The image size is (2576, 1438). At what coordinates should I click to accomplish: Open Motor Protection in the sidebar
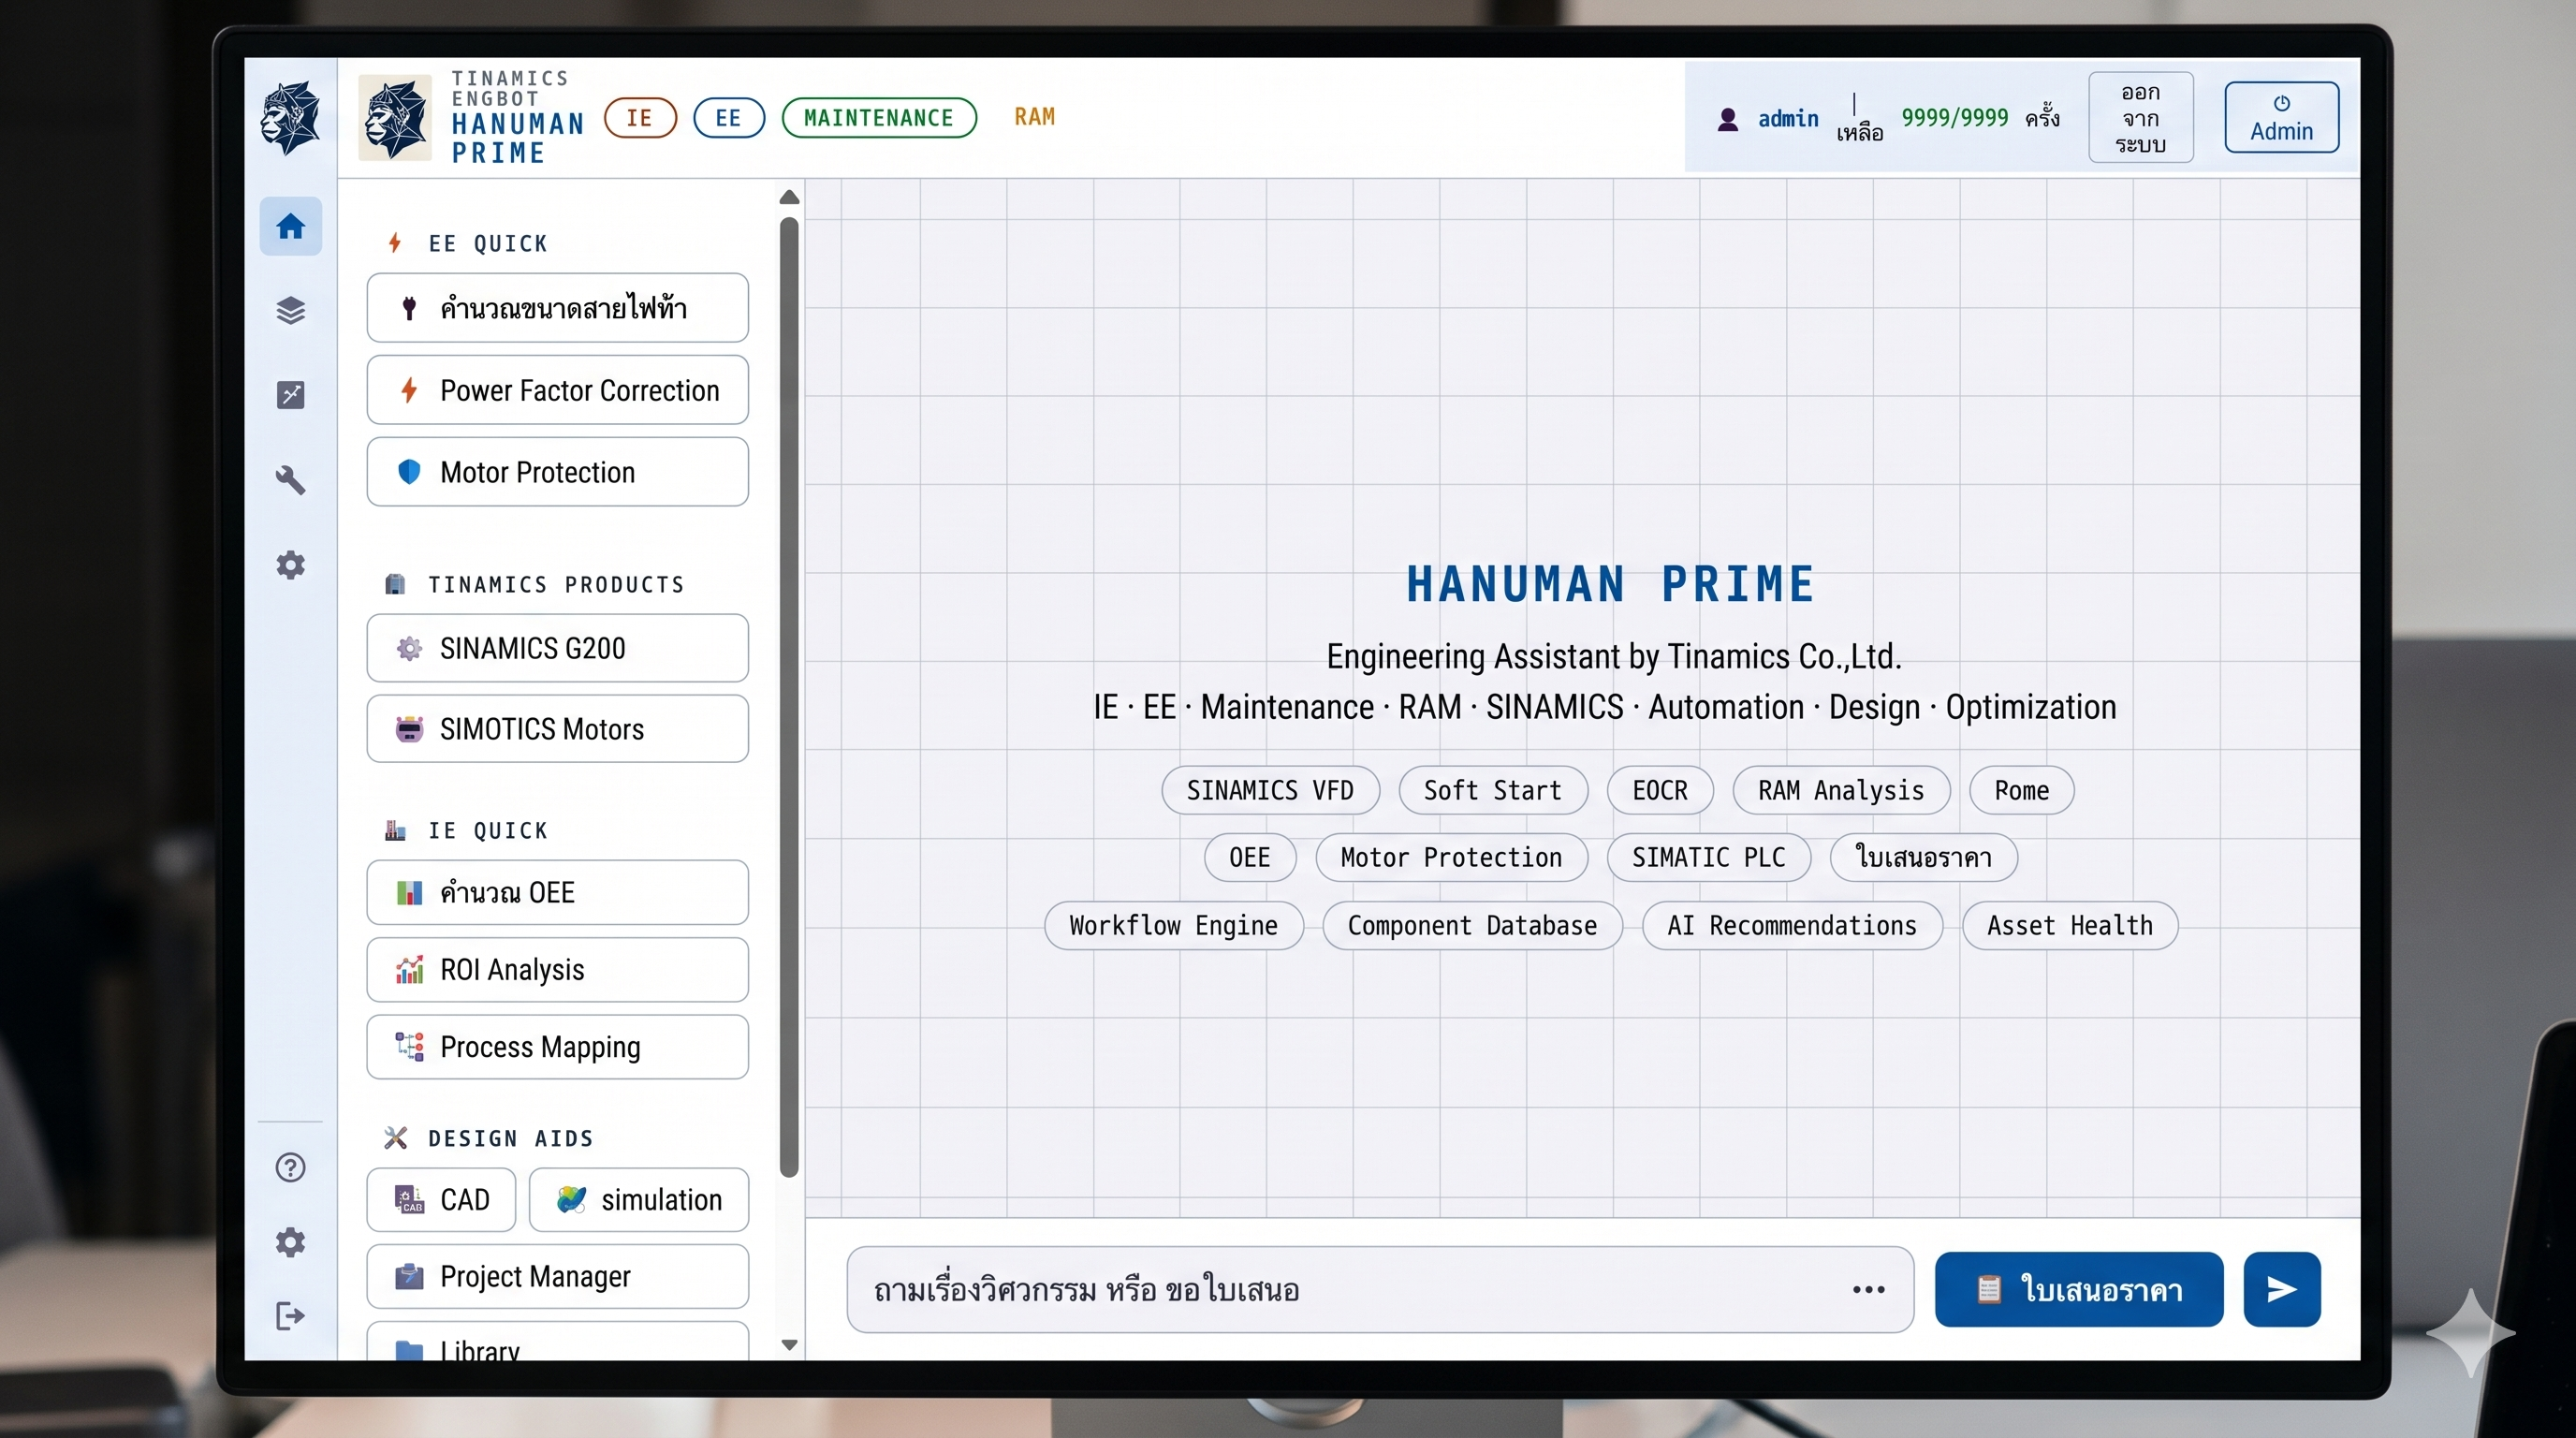click(557, 472)
